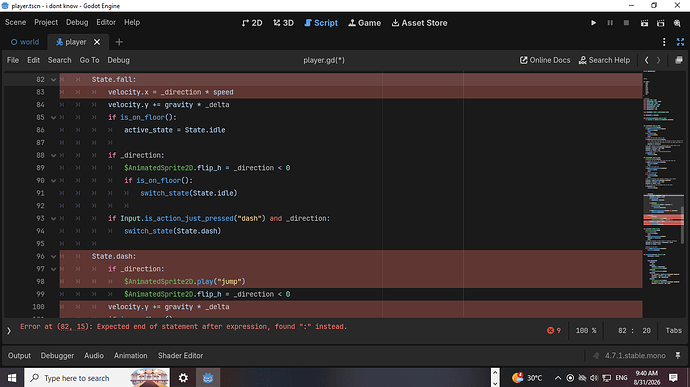Switch to the world scene tab
690x387 pixels.
(25, 42)
